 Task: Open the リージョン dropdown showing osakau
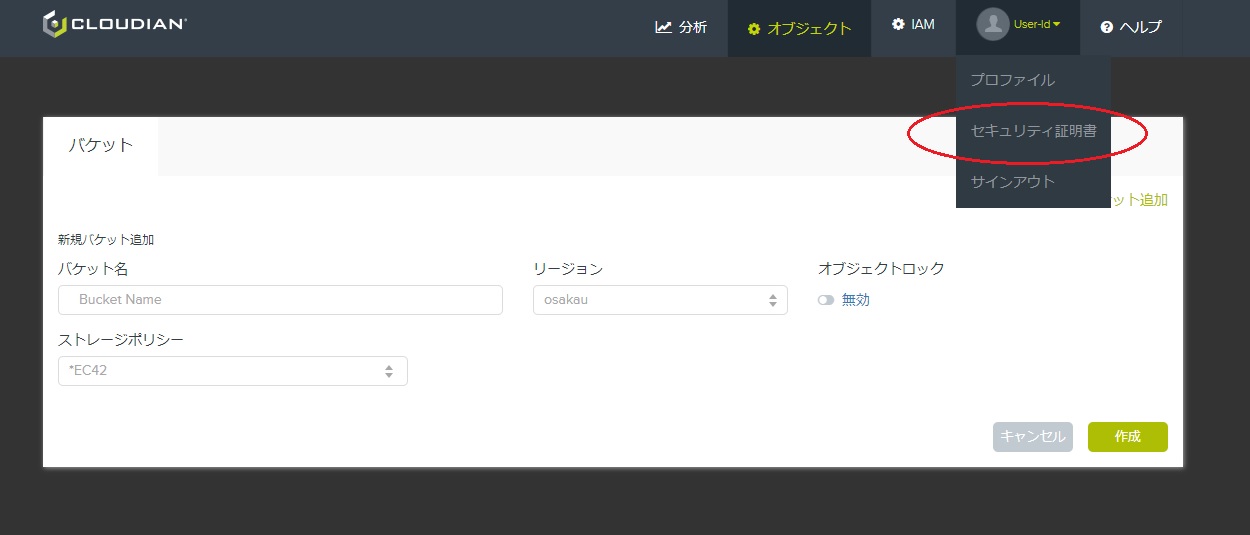tap(660, 300)
